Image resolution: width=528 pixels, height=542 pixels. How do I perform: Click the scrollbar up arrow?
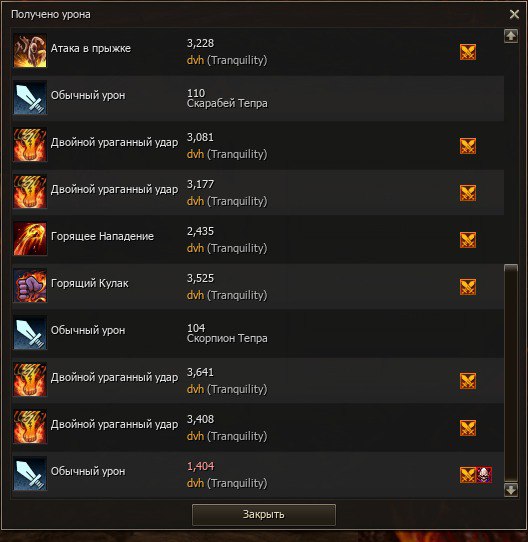[x=511, y=36]
